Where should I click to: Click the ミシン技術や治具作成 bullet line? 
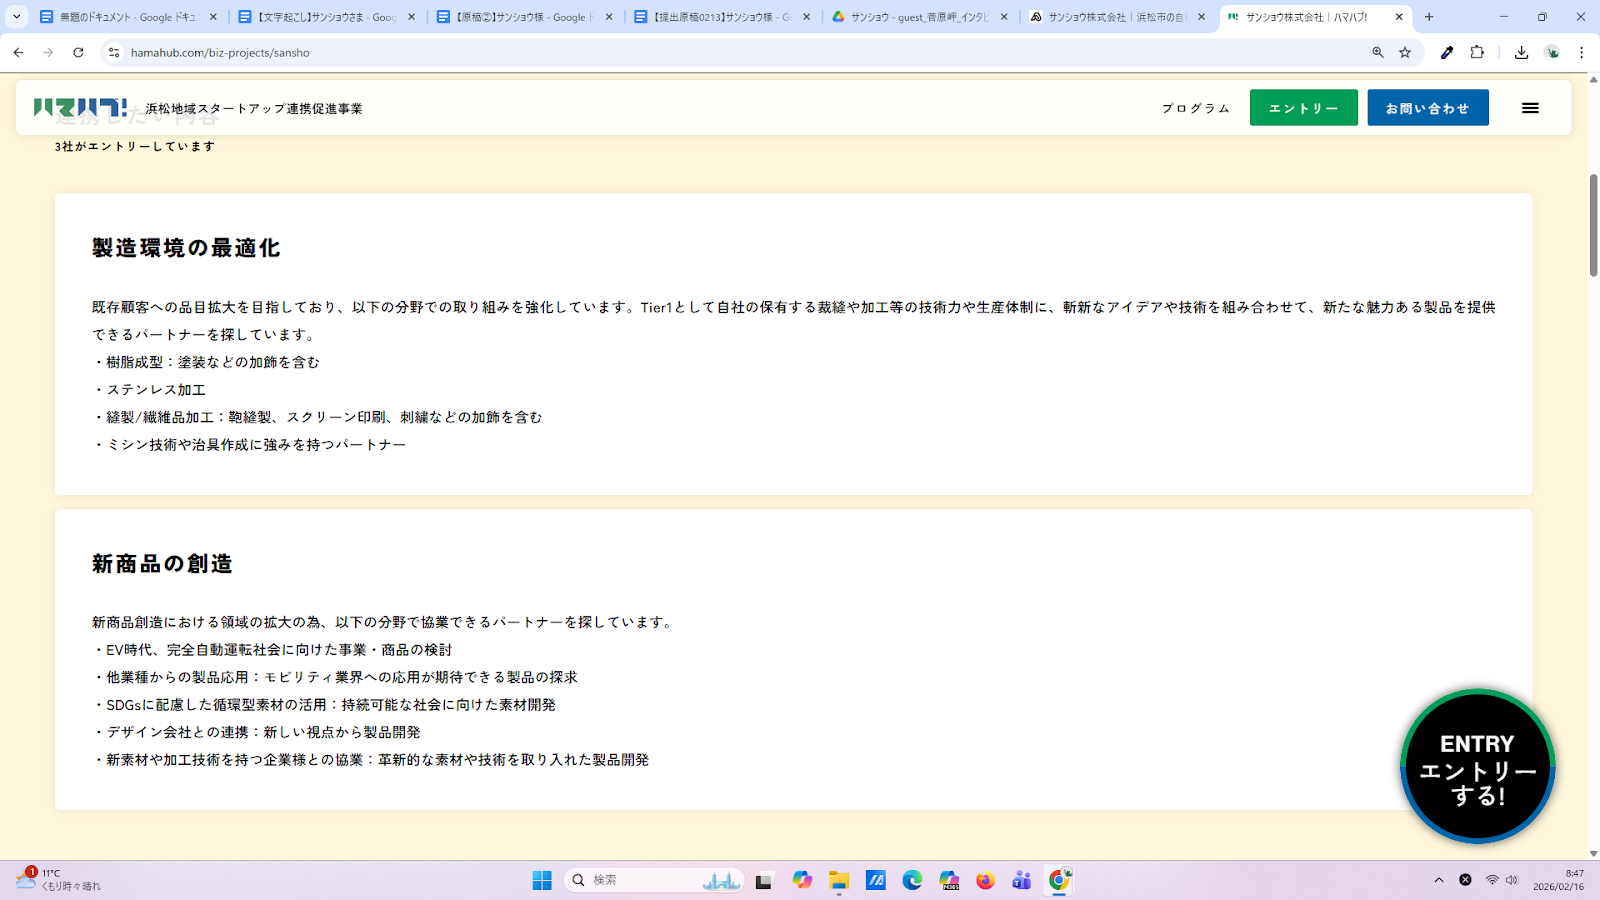pos(249,445)
